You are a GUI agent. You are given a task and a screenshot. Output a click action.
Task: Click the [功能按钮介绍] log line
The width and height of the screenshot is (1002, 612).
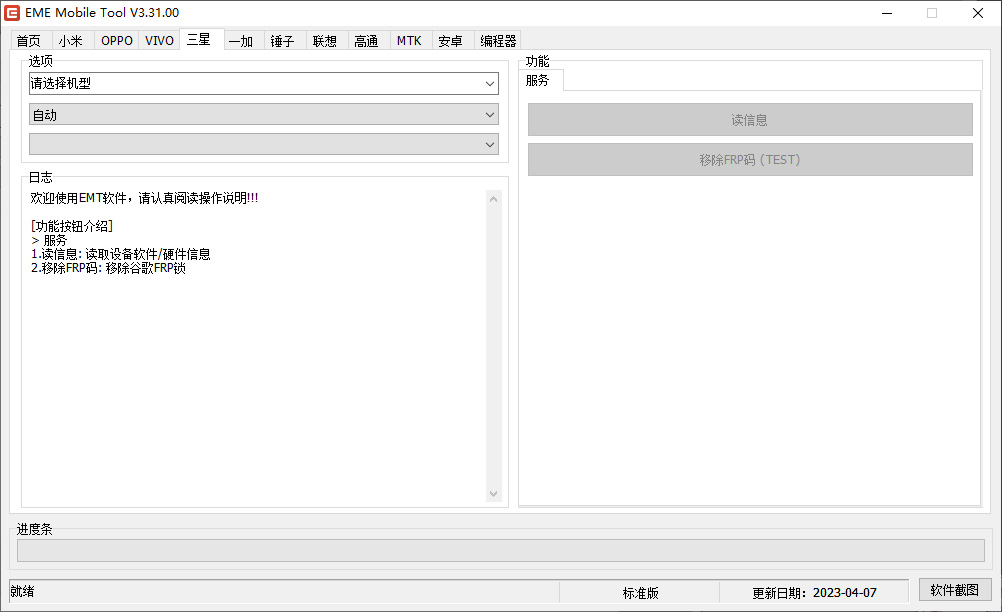coord(72,226)
